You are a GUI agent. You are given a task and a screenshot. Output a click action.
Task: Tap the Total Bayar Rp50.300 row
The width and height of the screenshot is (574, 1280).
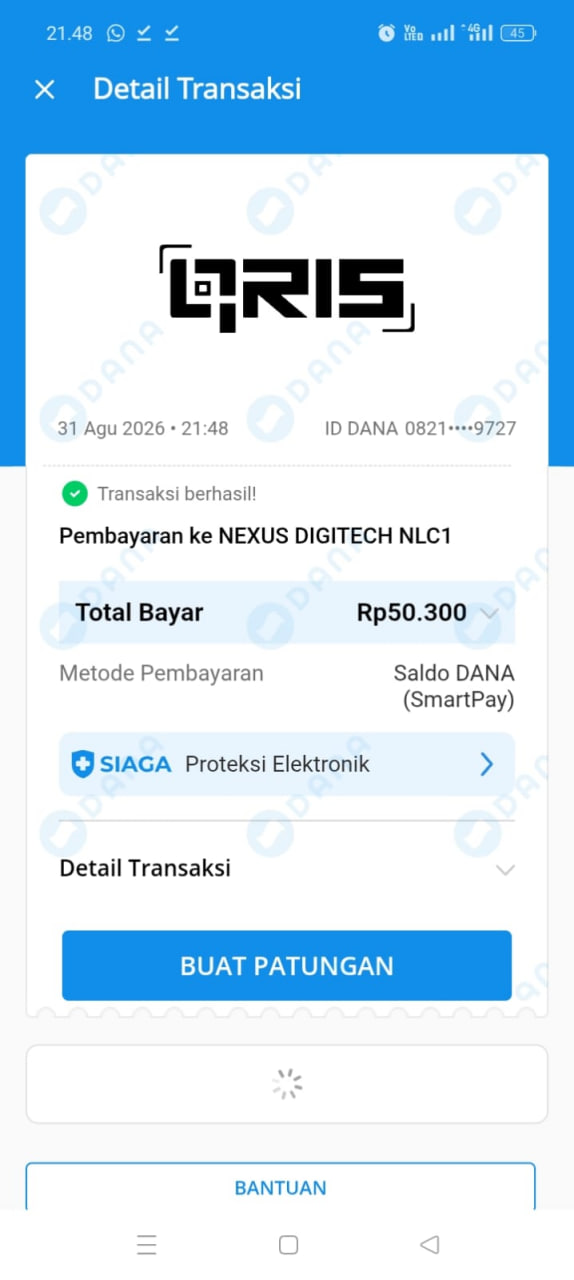click(287, 613)
